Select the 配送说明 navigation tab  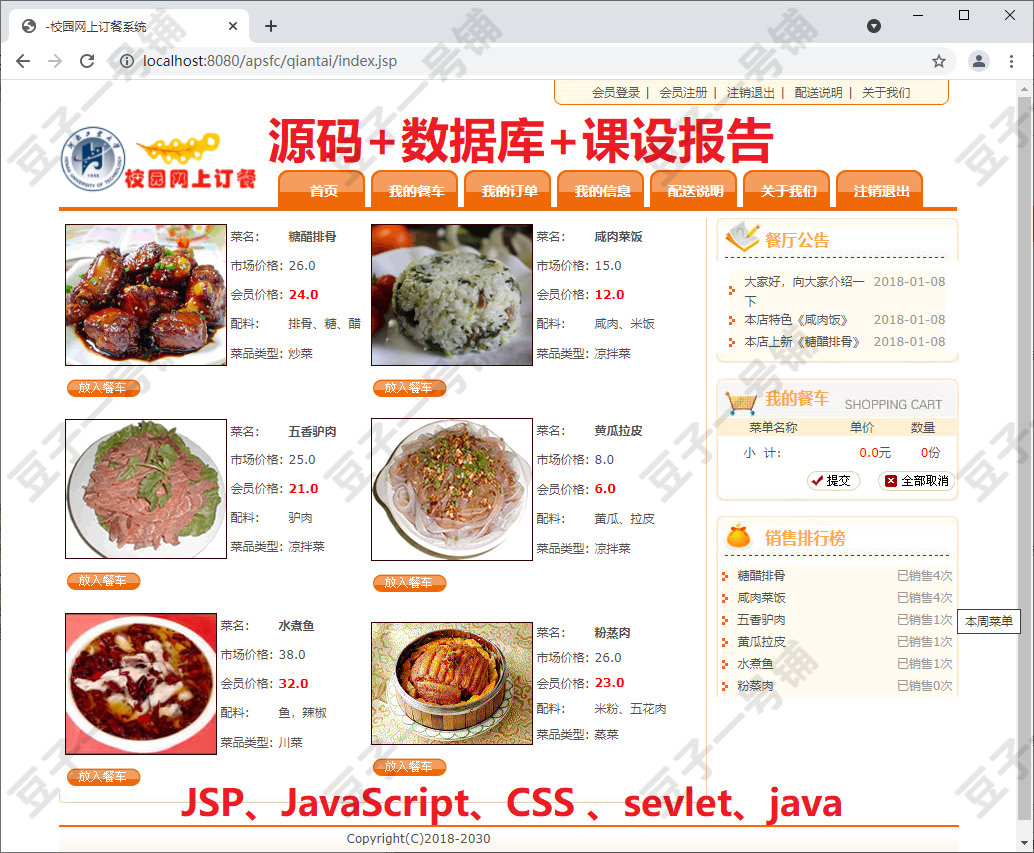point(694,190)
